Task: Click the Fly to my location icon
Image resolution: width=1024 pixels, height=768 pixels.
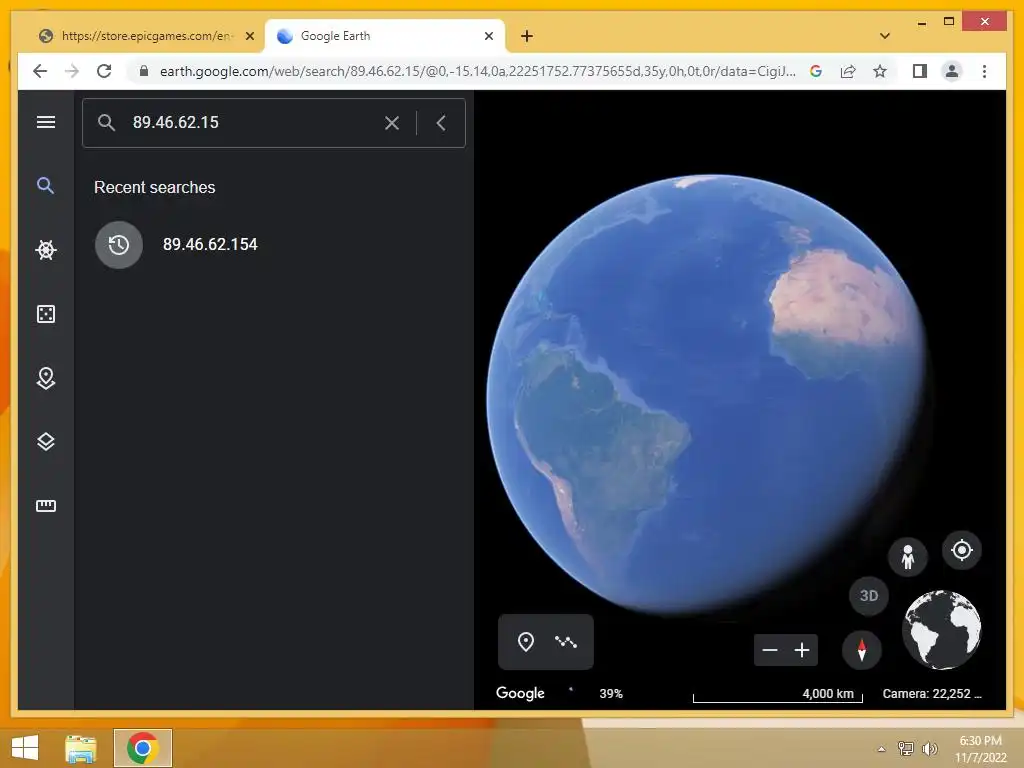Action: coord(962,550)
